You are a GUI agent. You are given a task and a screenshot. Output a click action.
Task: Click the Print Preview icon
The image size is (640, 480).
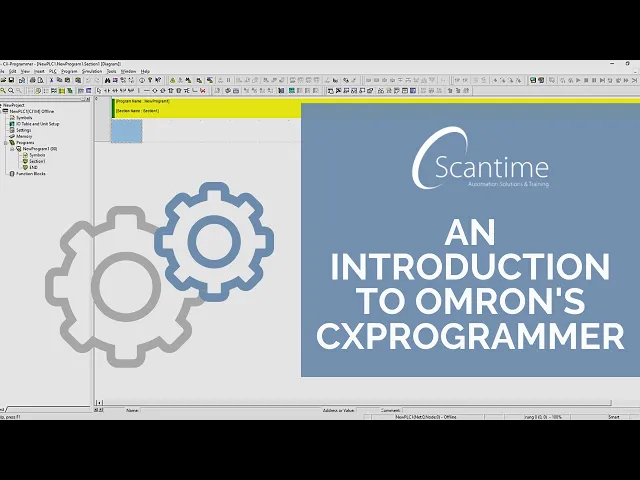click(x=40, y=80)
